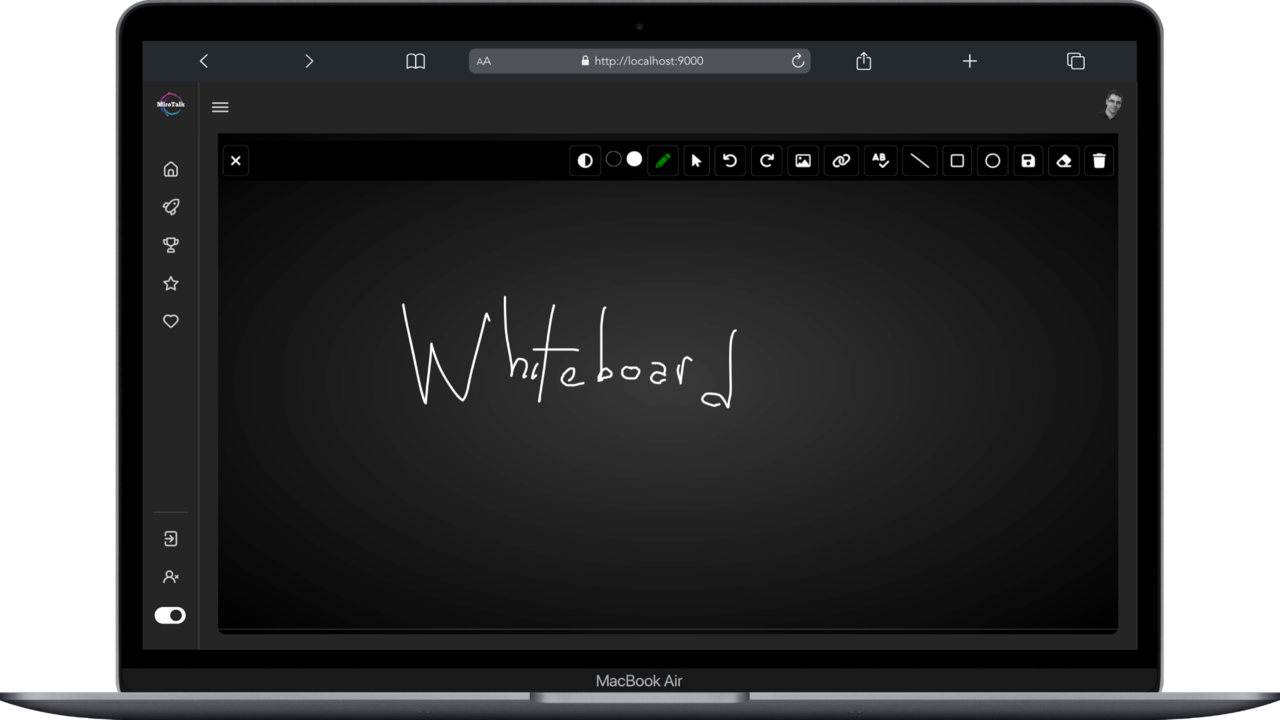This screenshot has width=1280, height=720.
Task: Undo the last whiteboard stroke
Action: 729,160
